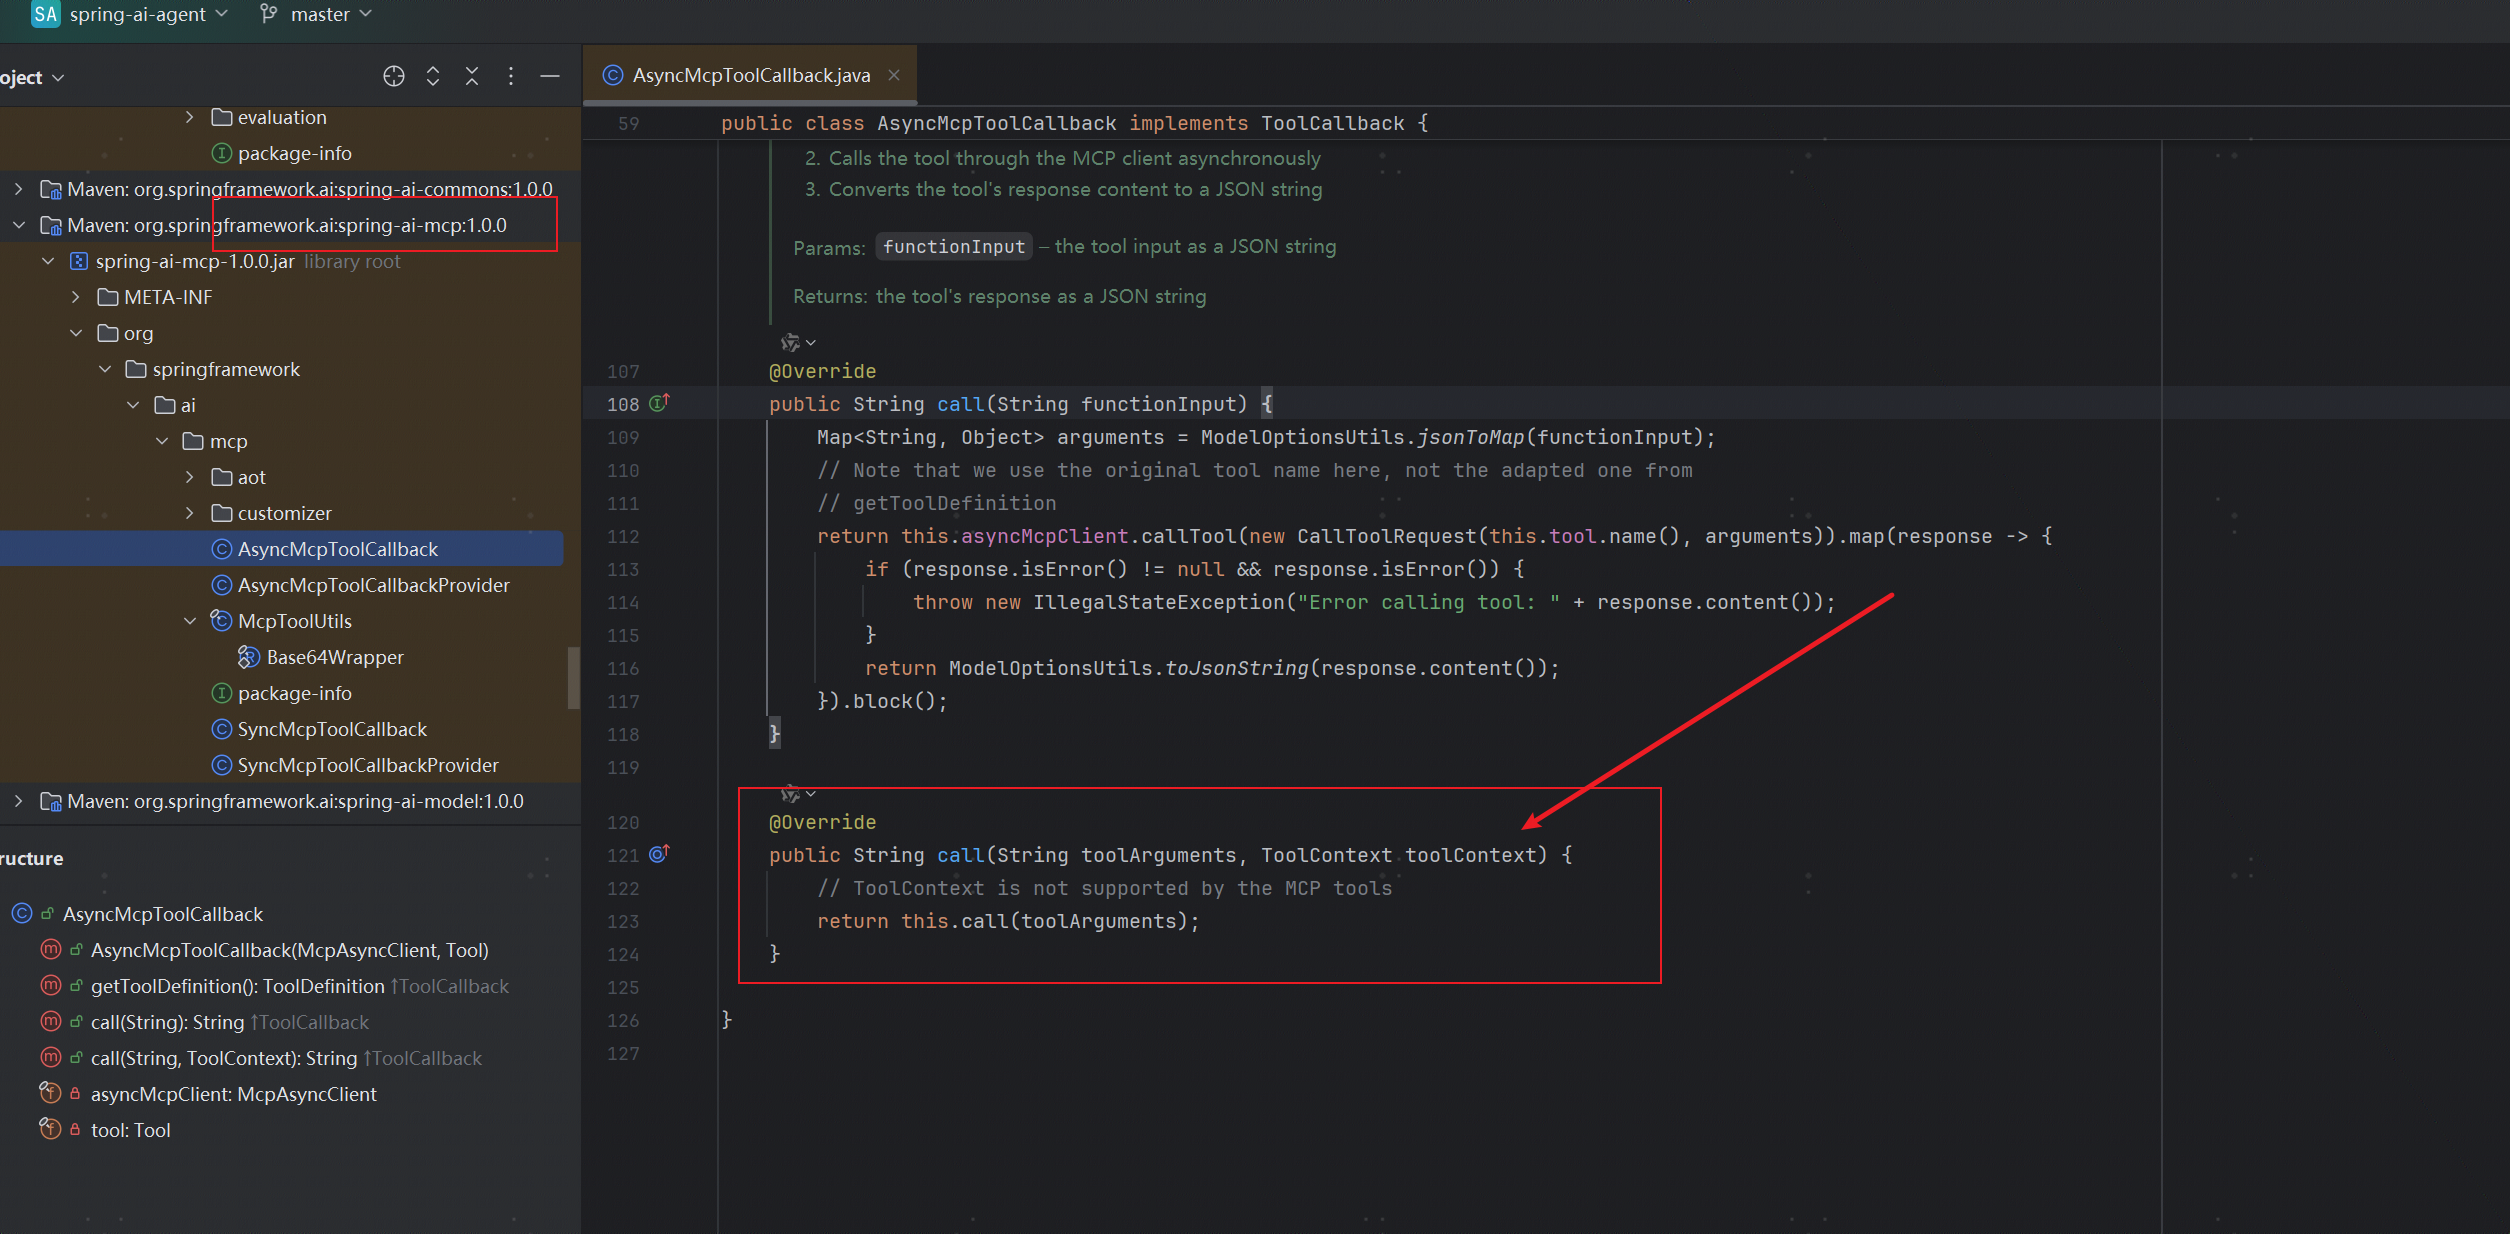Close the AsyncMcpToolCallback.java tab
Image resolution: width=2510 pixels, height=1234 pixels.
pos(894,75)
